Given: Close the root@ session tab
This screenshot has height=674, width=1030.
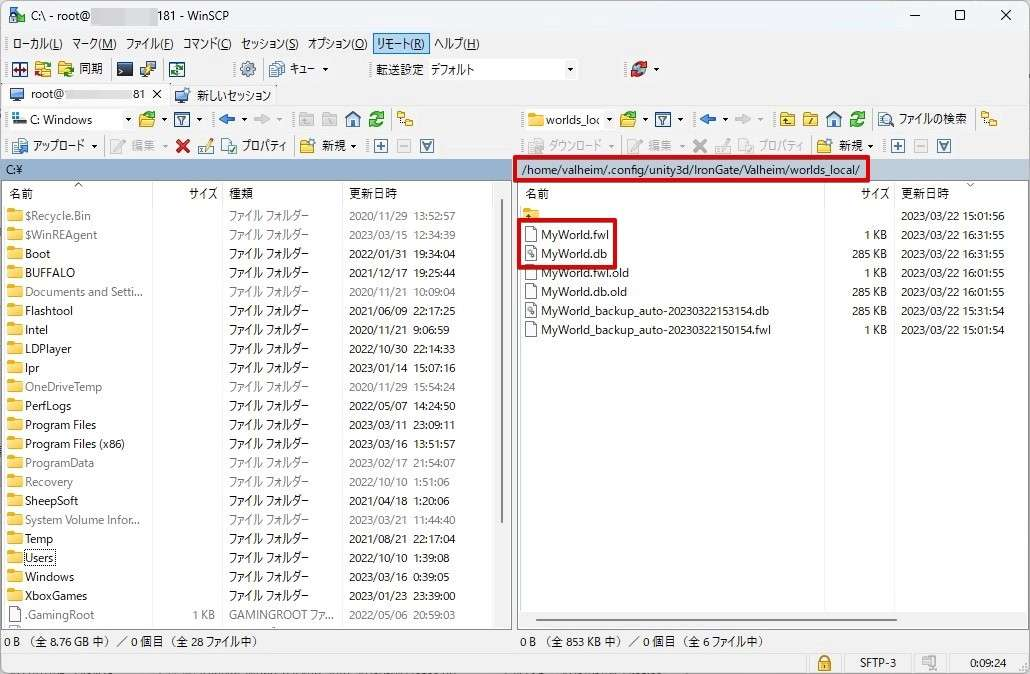Looking at the screenshot, I should [157, 95].
